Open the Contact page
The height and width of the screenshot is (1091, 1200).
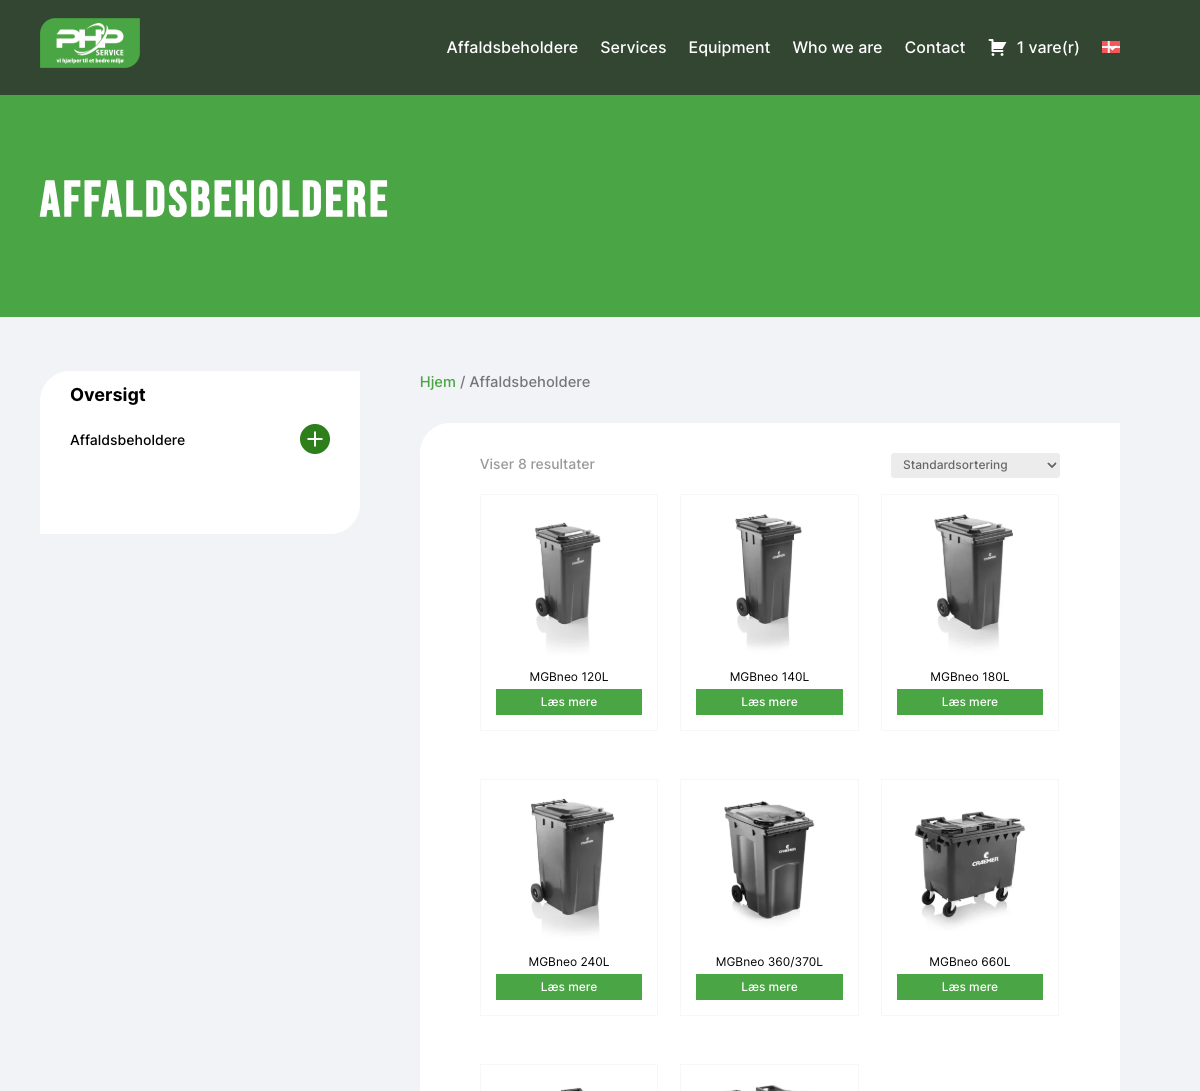click(x=935, y=47)
